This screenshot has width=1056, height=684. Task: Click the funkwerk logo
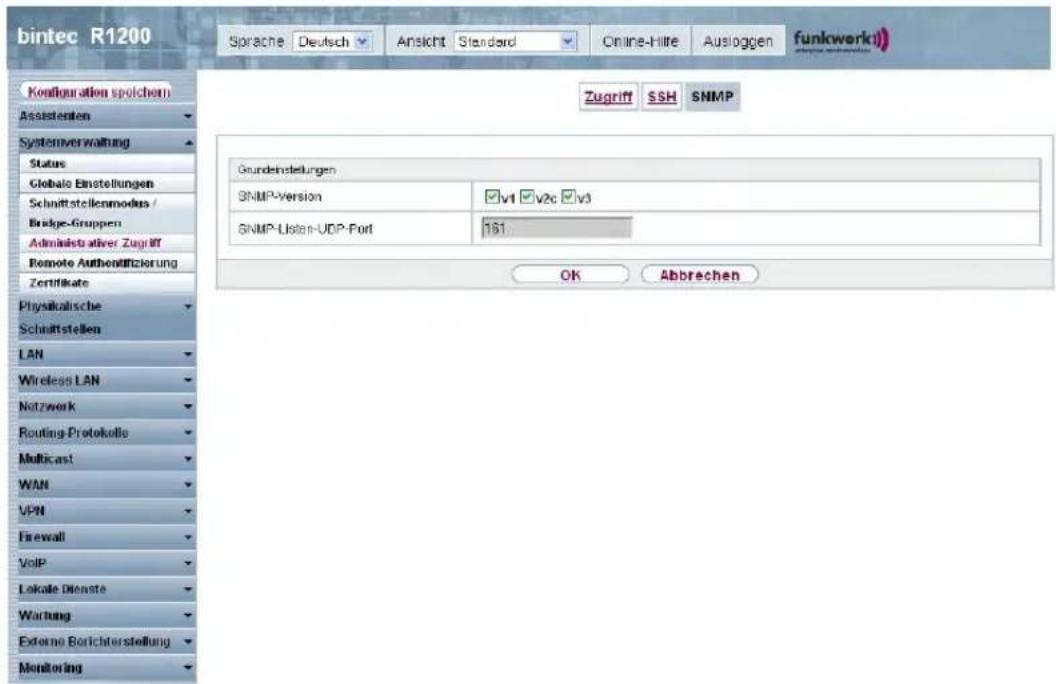(x=841, y=40)
